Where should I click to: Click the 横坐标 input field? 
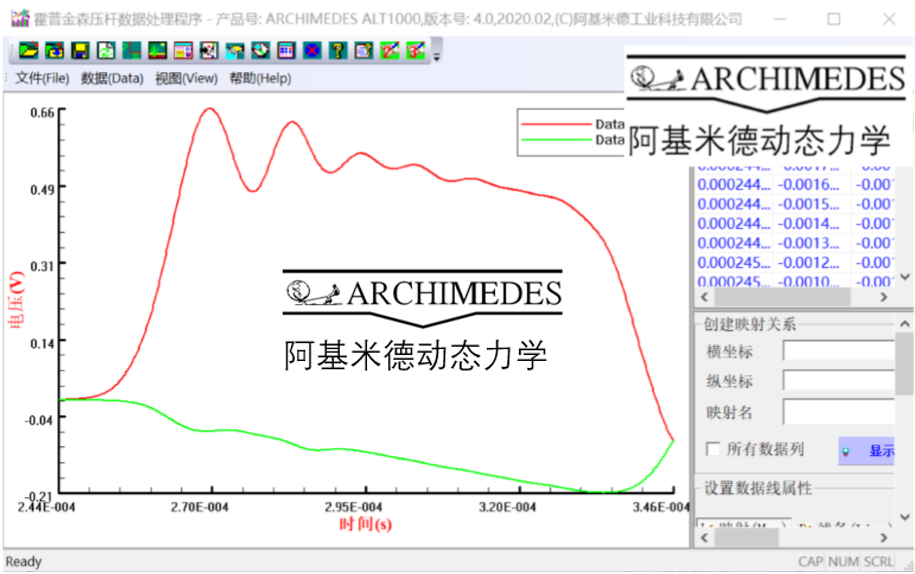pyautogui.click(x=839, y=351)
